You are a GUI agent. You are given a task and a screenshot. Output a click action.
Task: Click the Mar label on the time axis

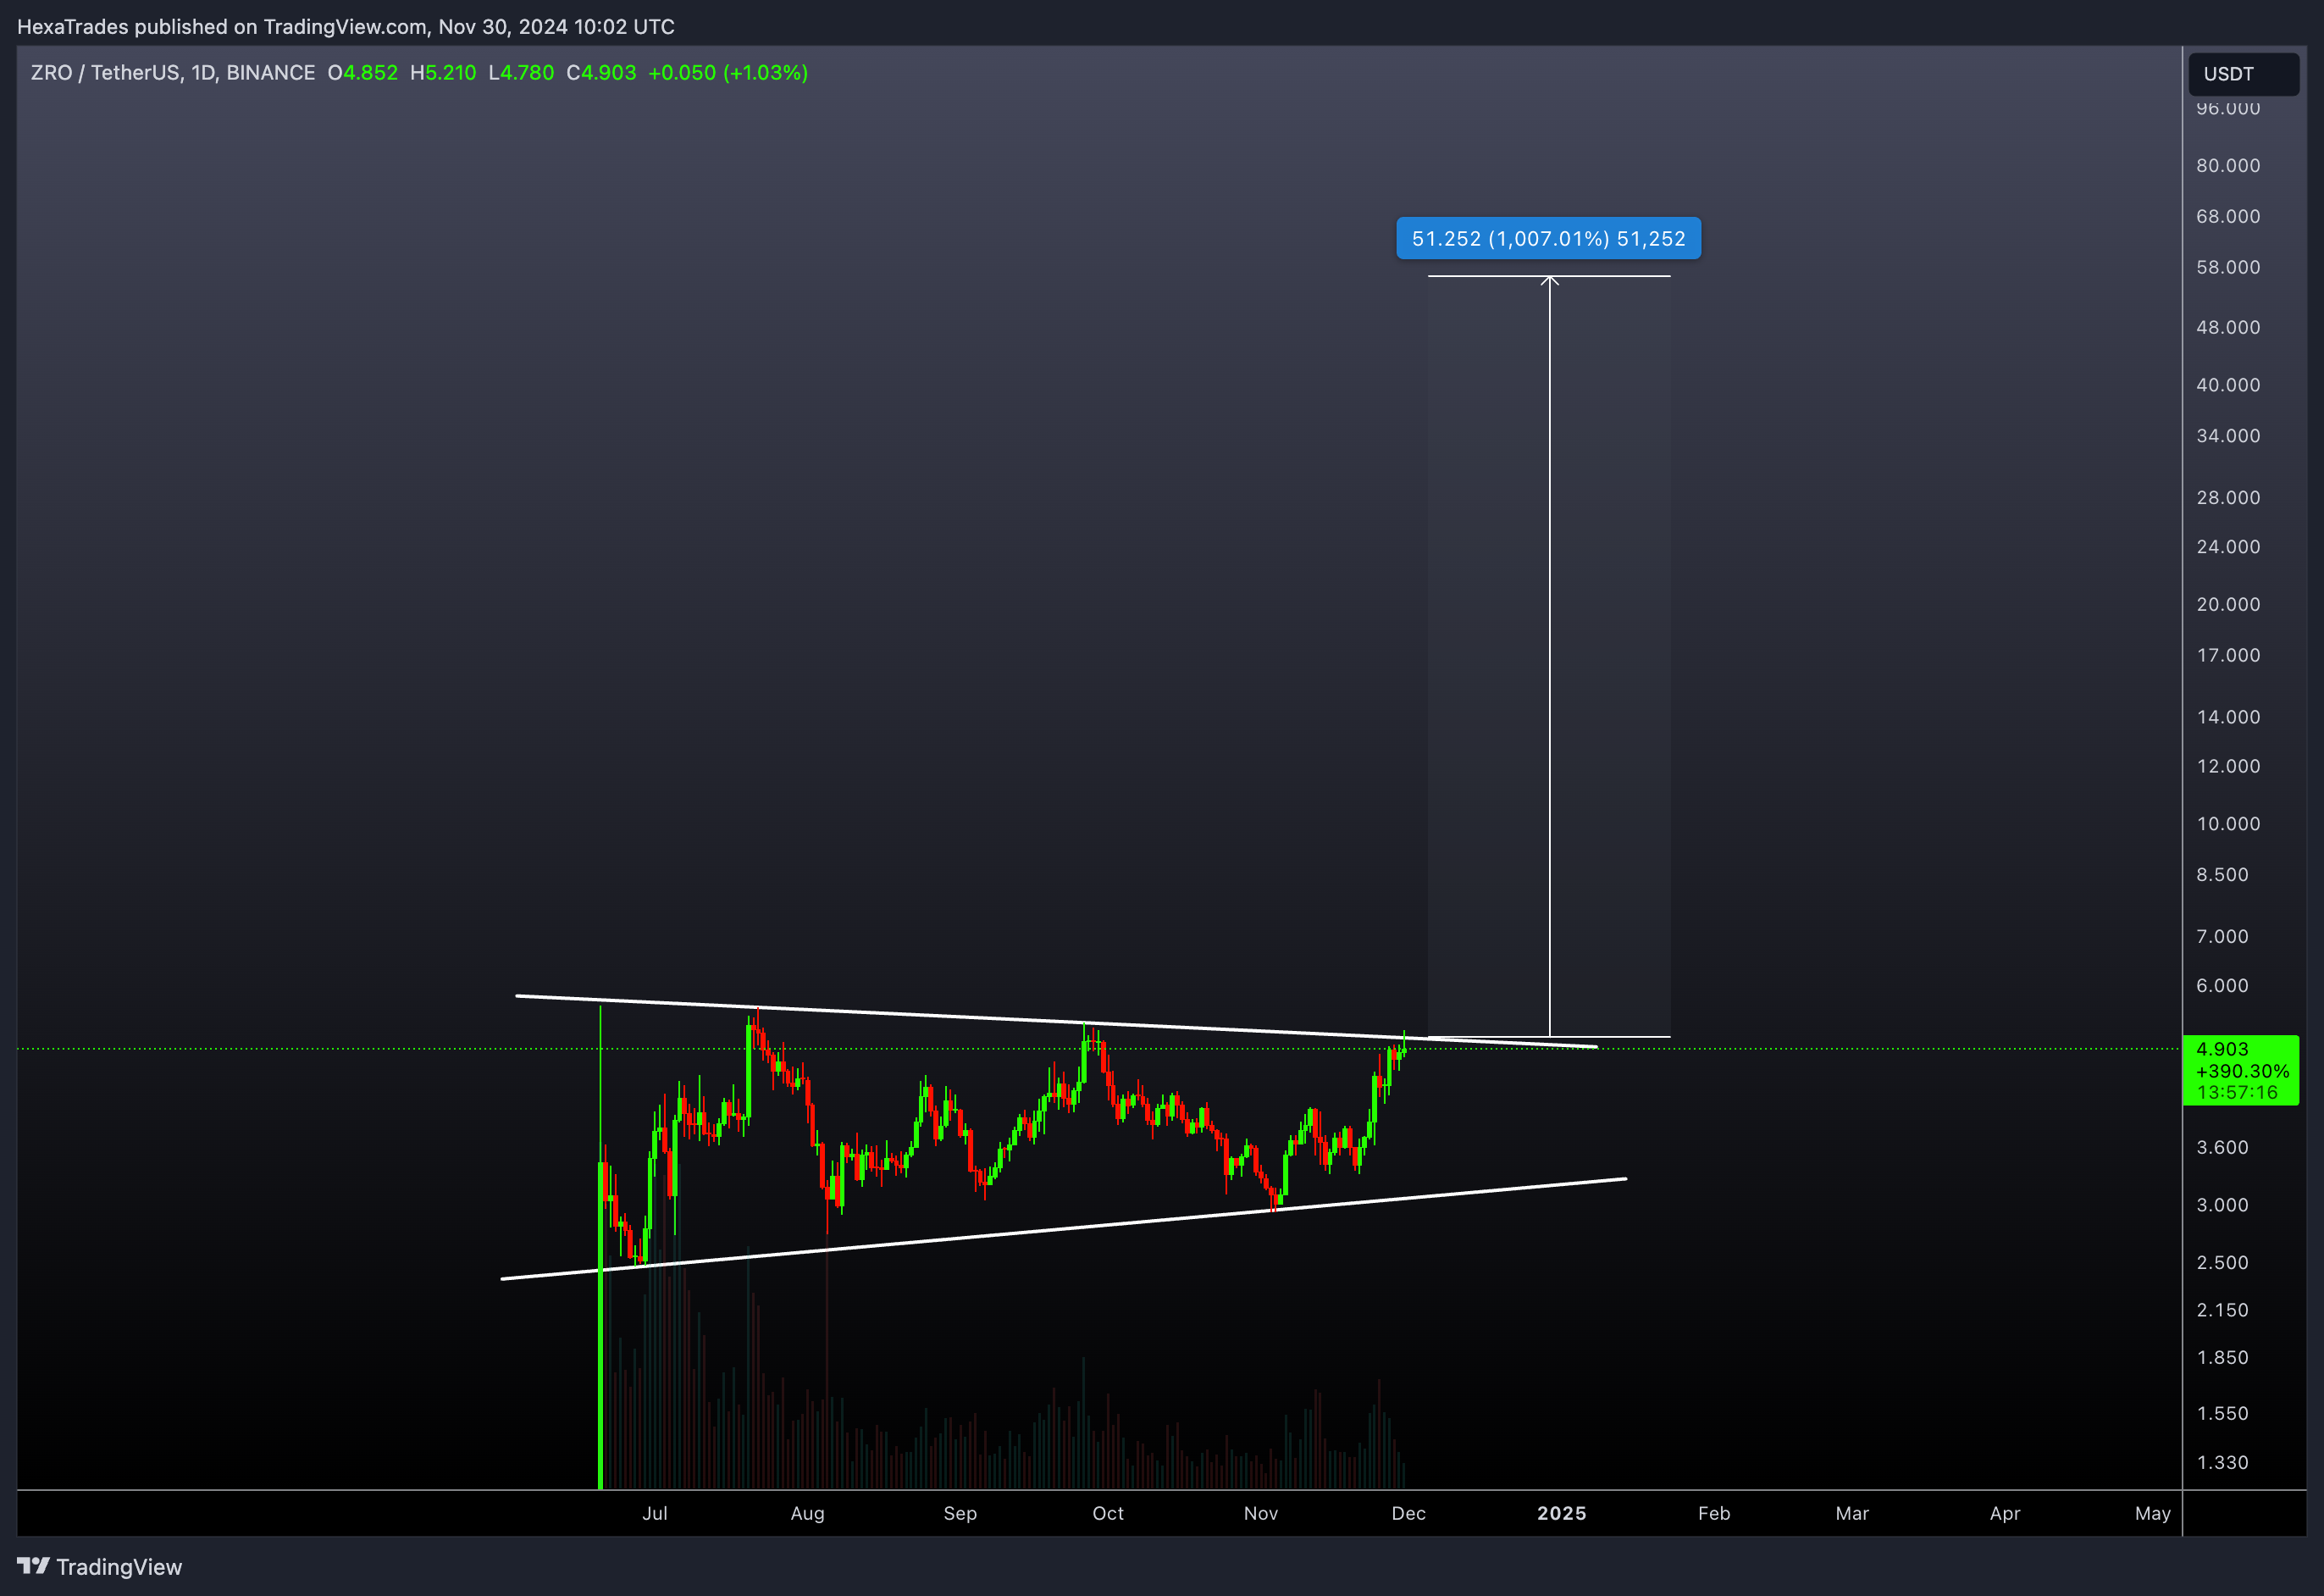pyautogui.click(x=1852, y=1513)
